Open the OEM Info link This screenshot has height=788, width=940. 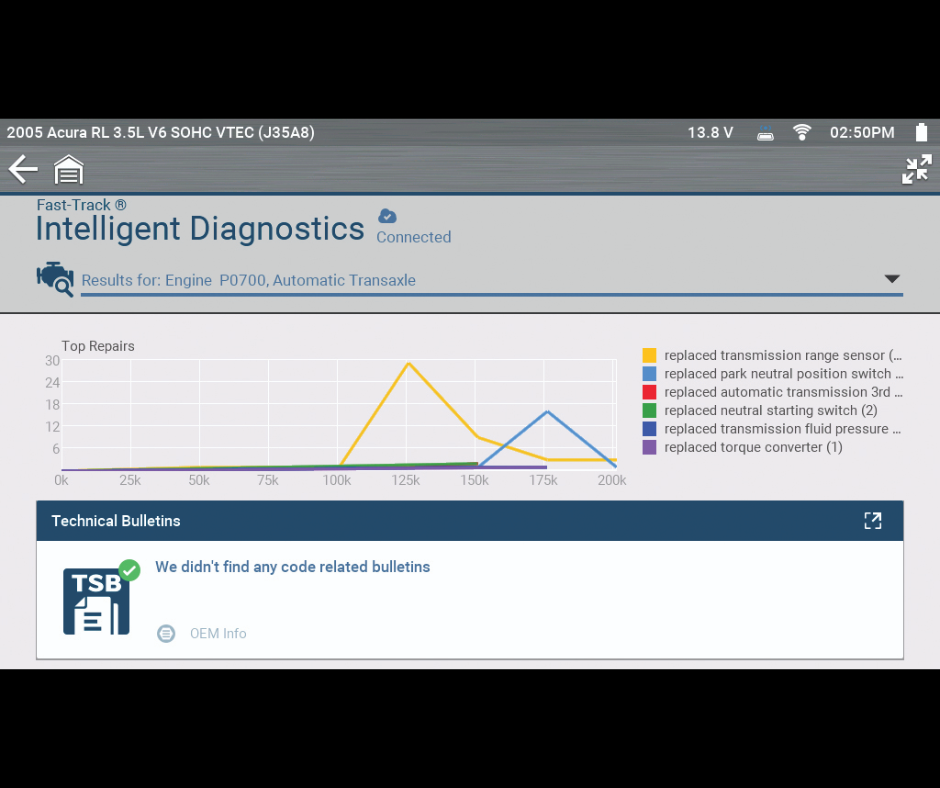point(218,633)
